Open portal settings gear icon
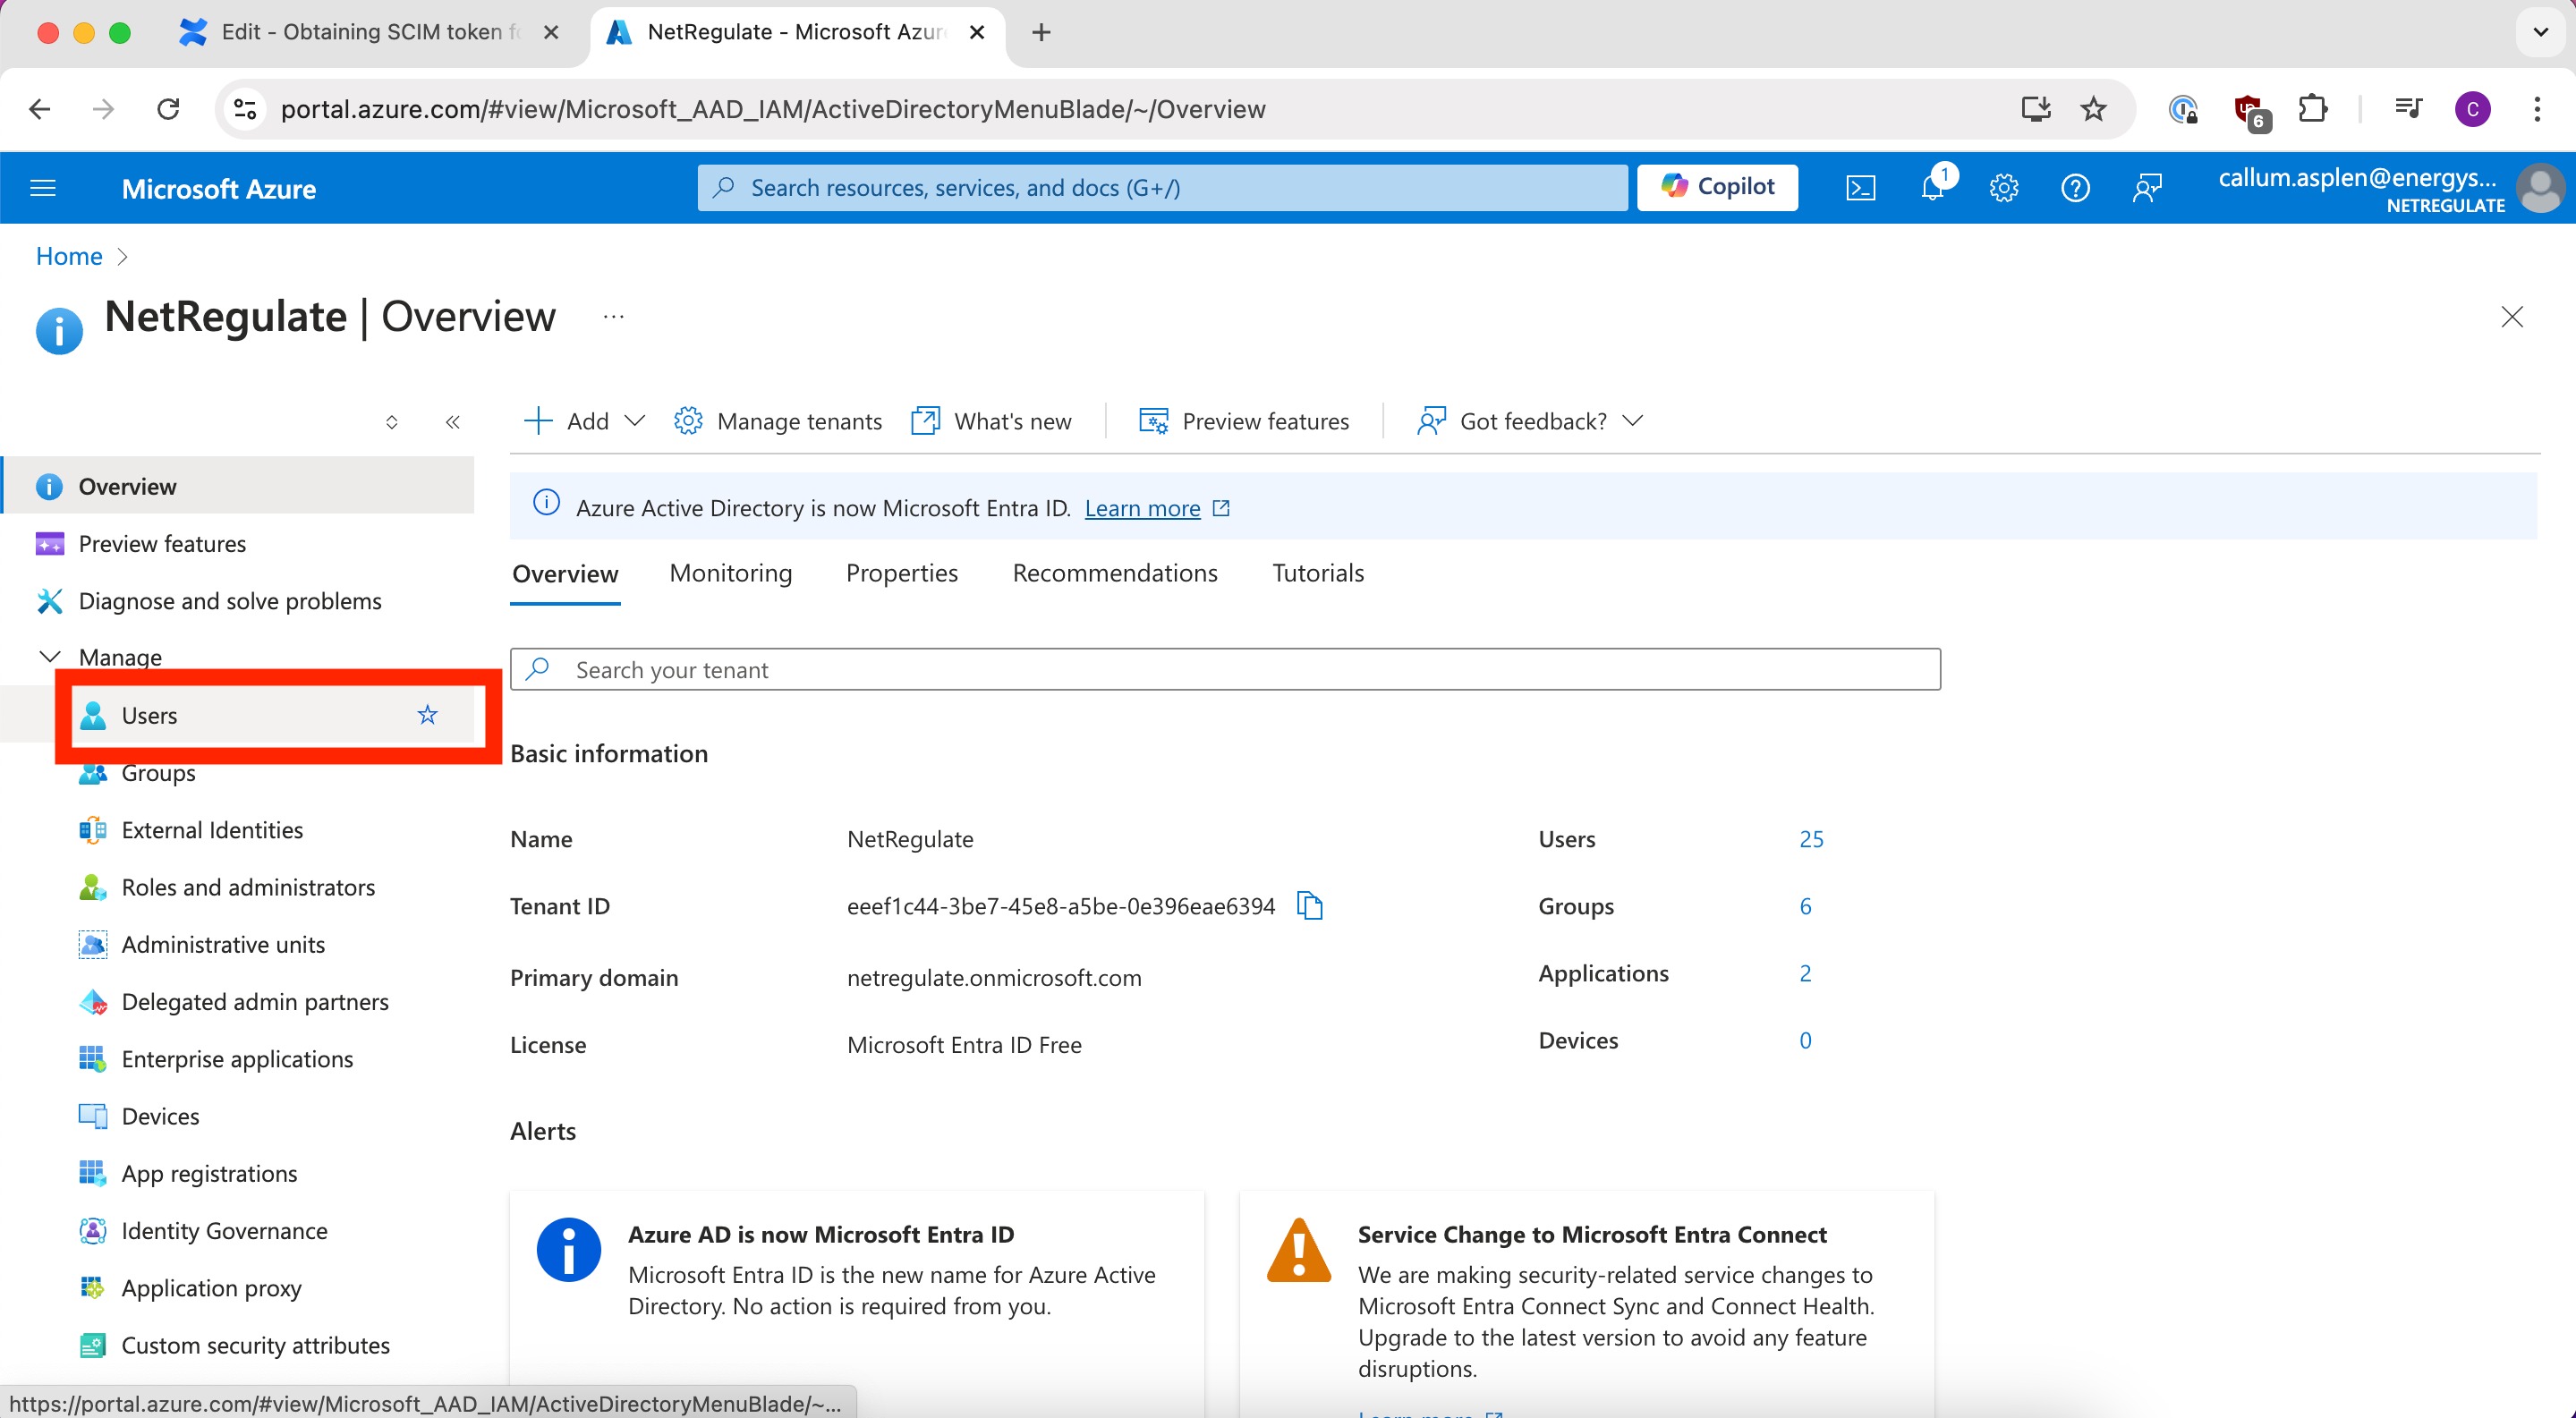Screen dimensions: 2576x1418 pos(2003,188)
